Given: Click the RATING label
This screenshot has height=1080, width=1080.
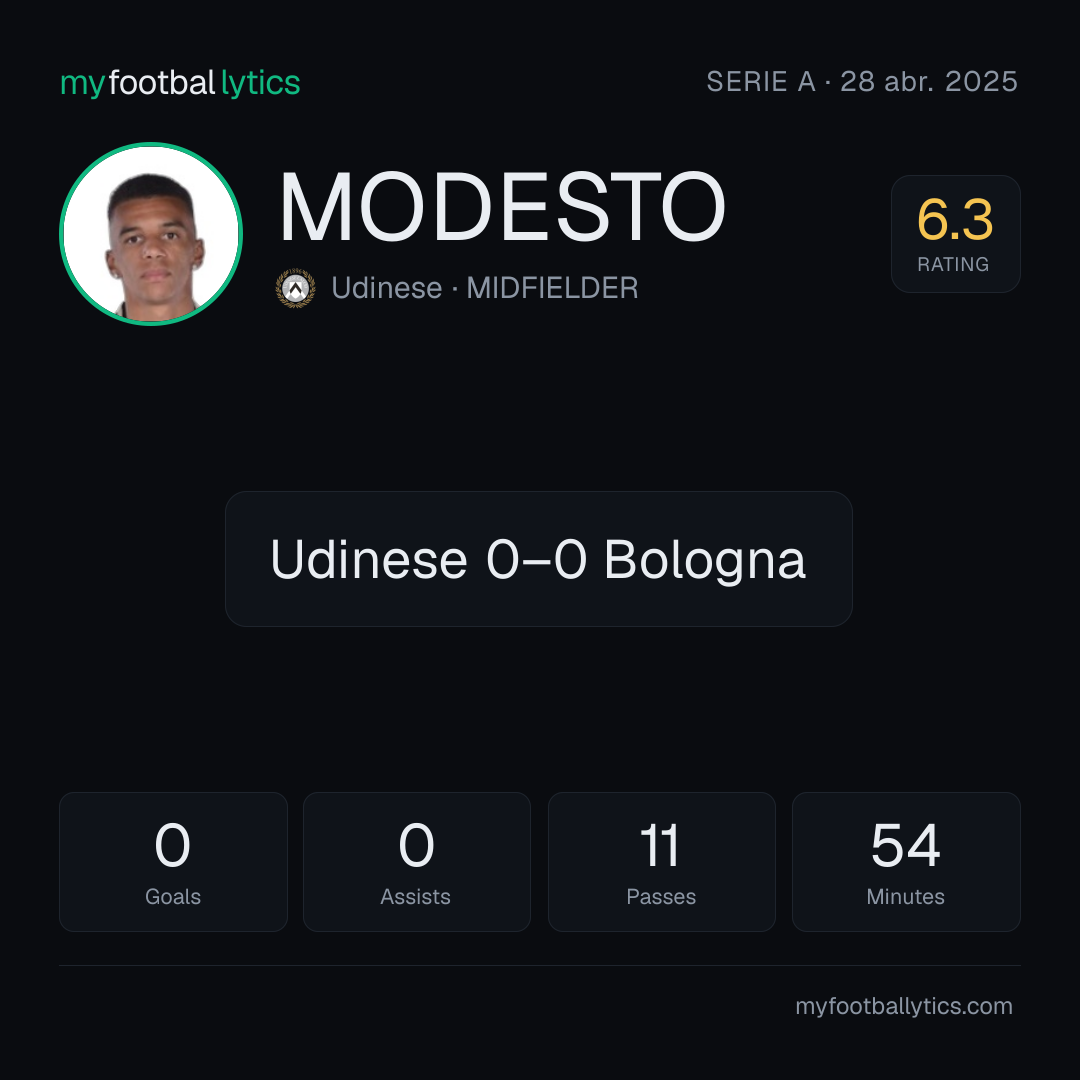Looking at the screenshot, I should [953, 264].
